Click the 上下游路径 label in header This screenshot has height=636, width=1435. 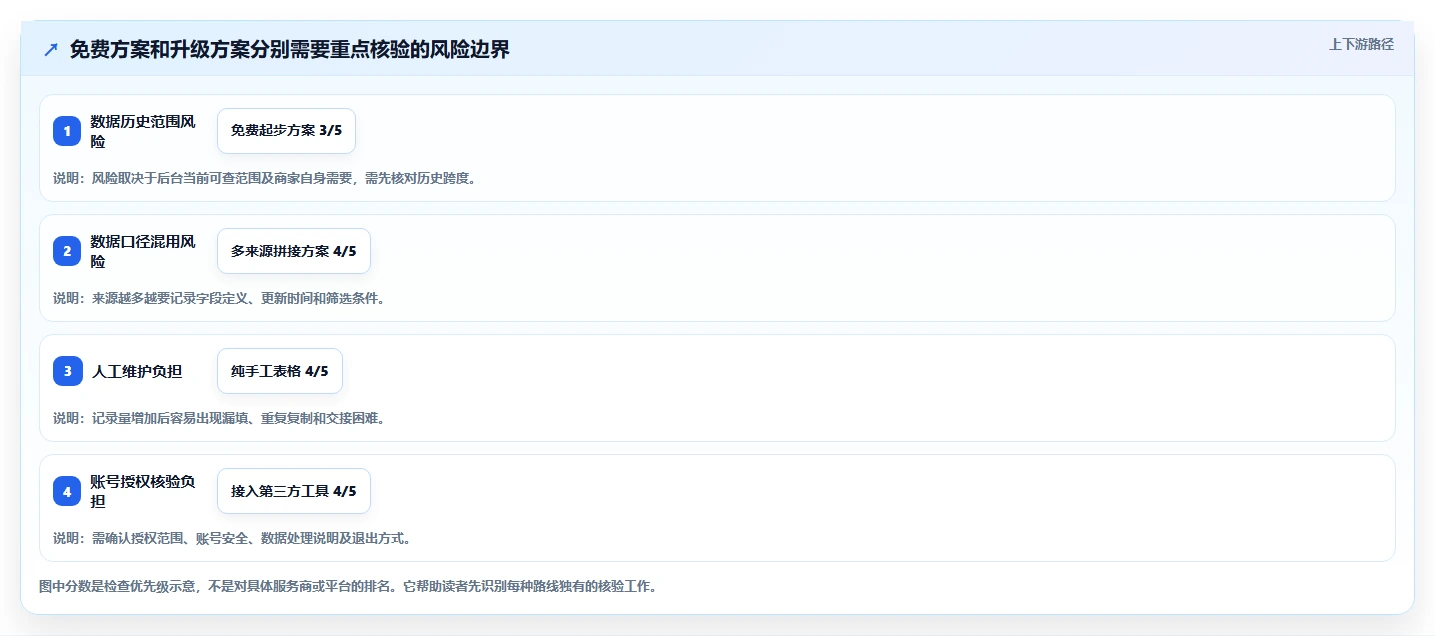[x=1361, y=44]
